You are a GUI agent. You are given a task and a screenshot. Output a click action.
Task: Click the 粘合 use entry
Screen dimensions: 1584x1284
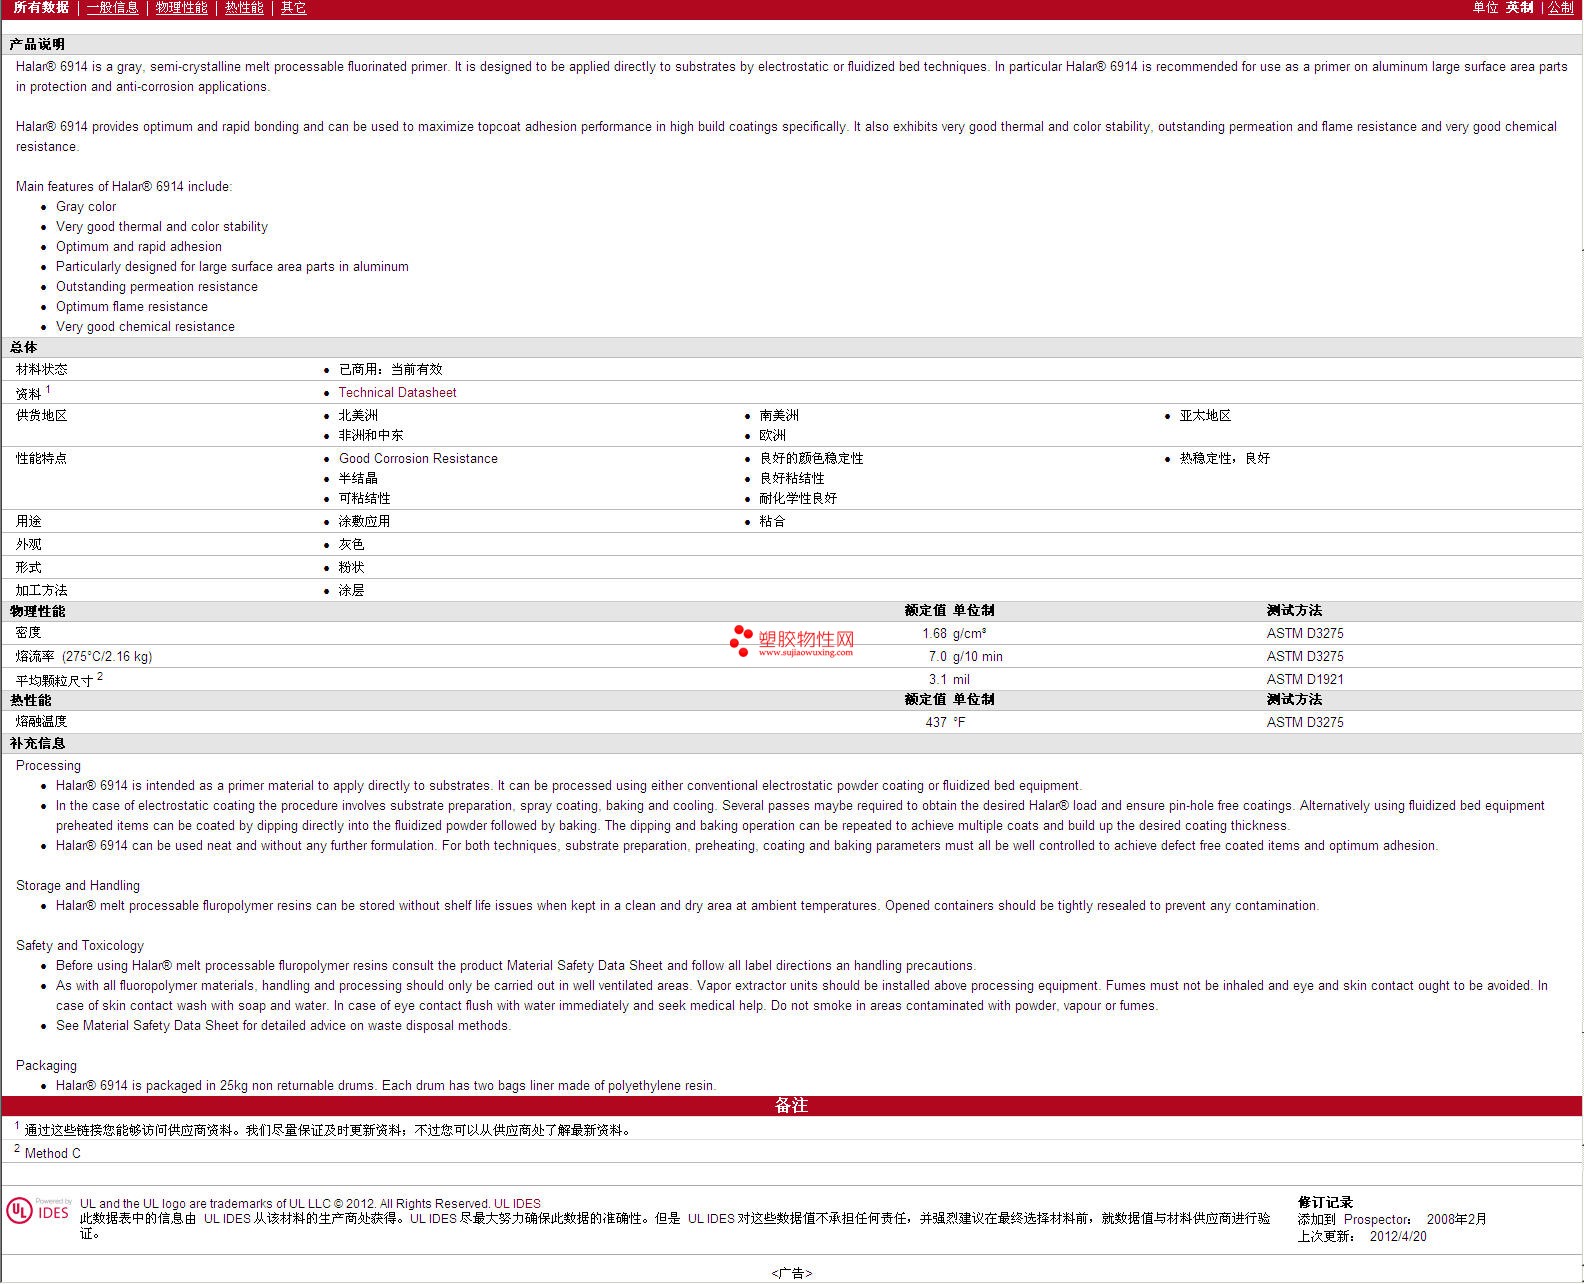pyautogui.click(x=773, y=522)
